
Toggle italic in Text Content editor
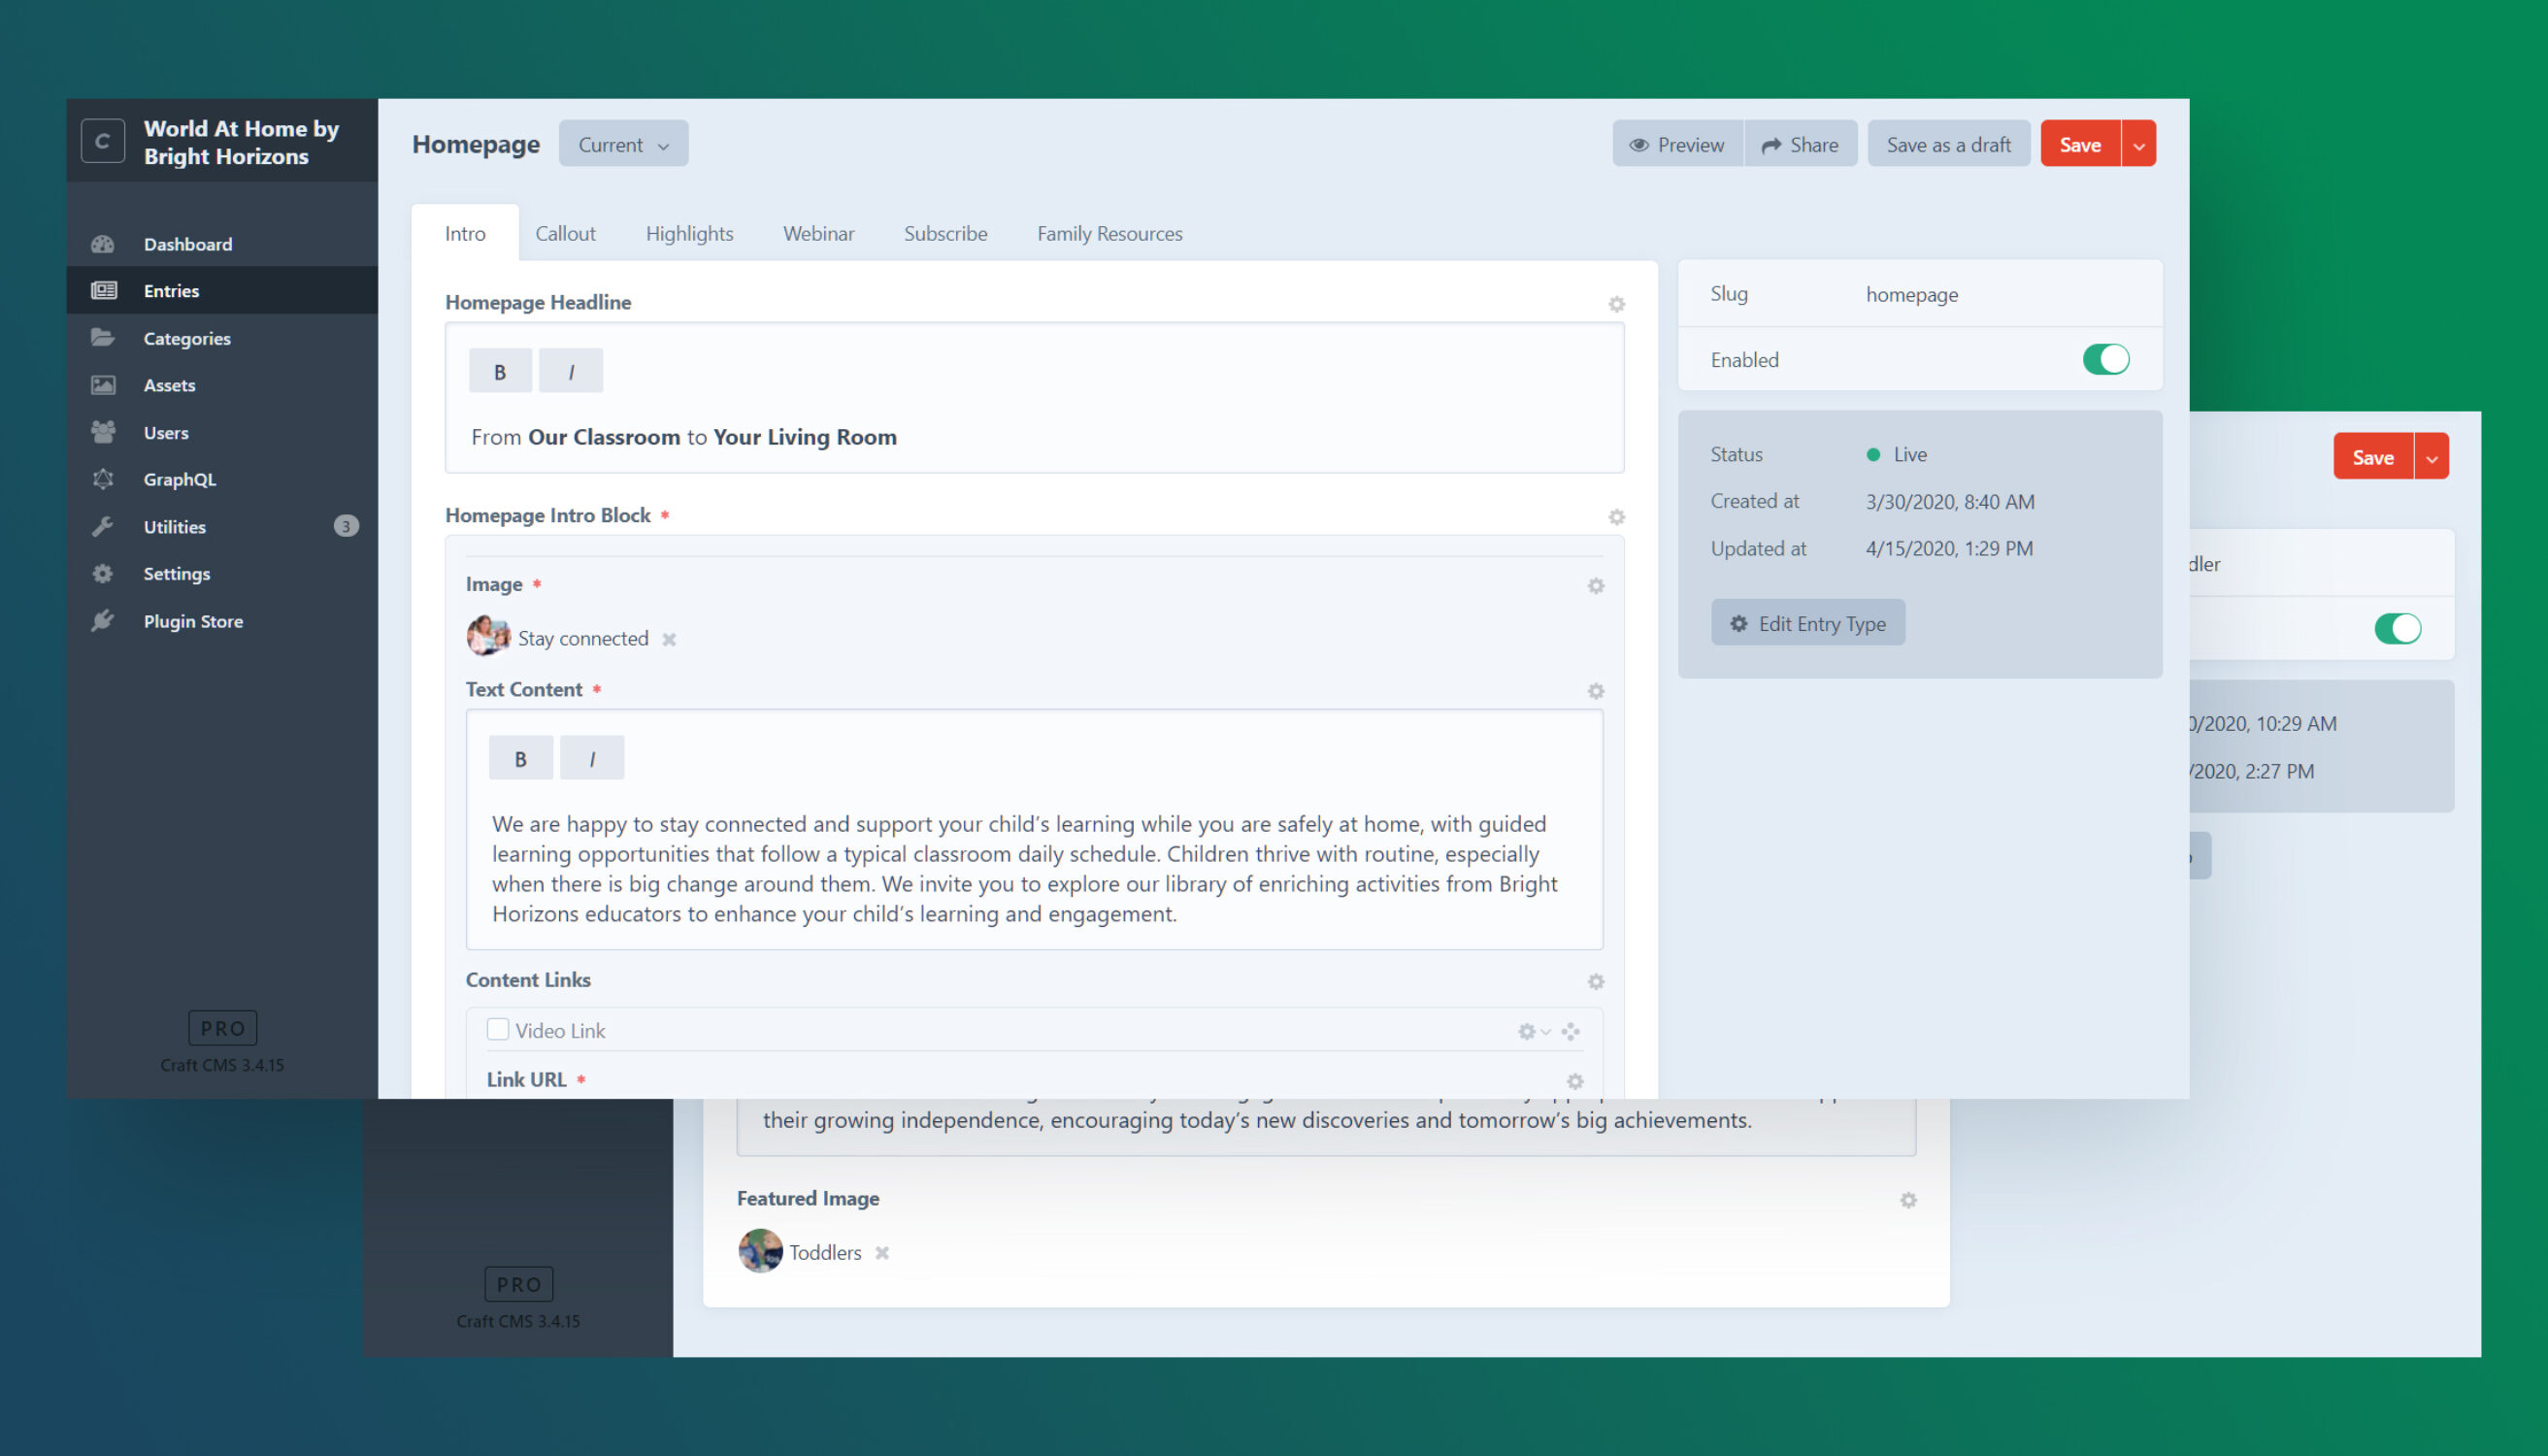tap(592, 758)
